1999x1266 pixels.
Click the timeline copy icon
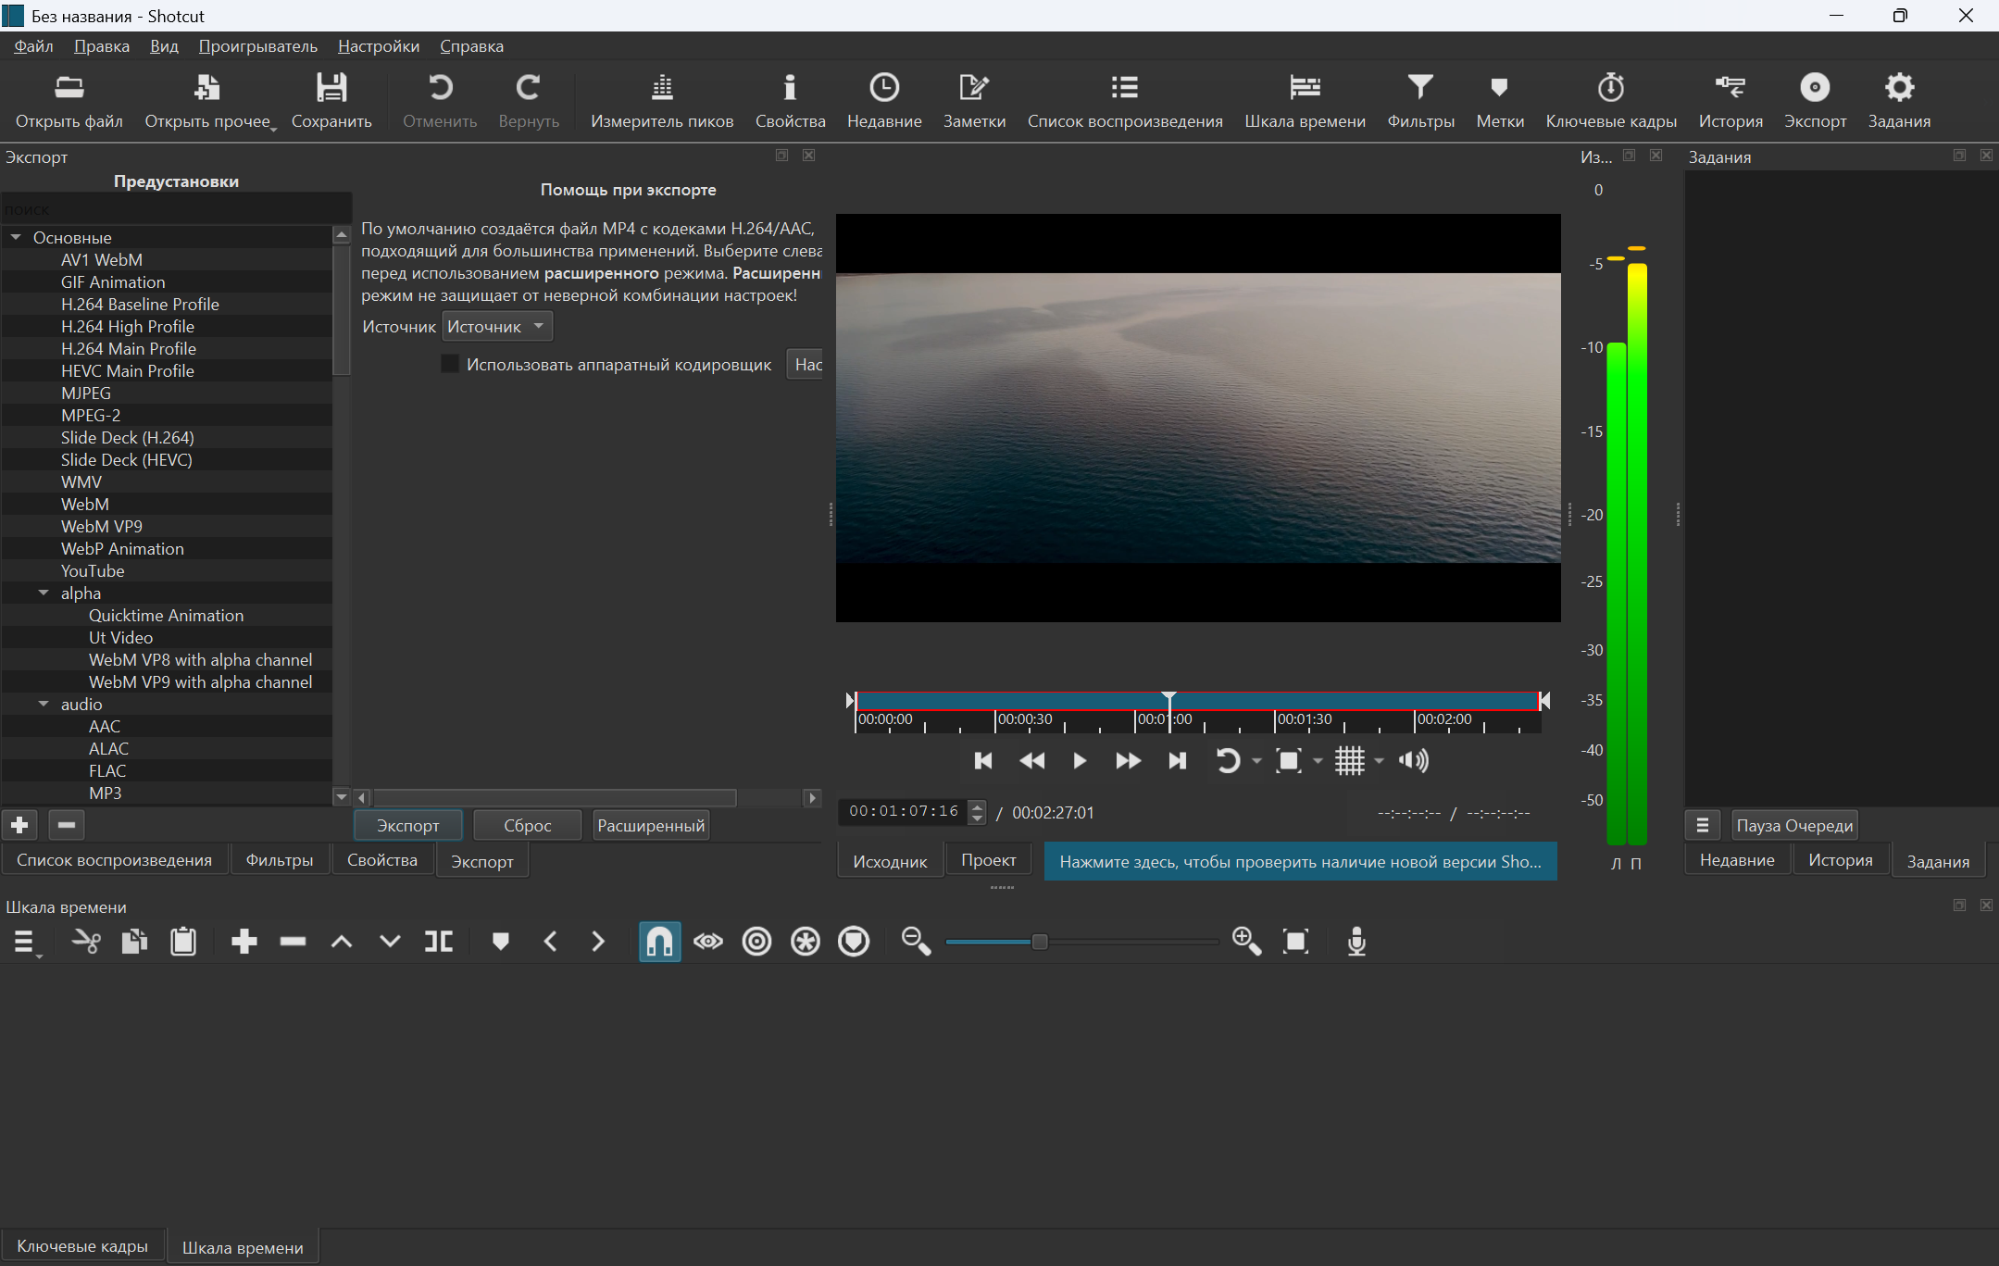[134, 941]
